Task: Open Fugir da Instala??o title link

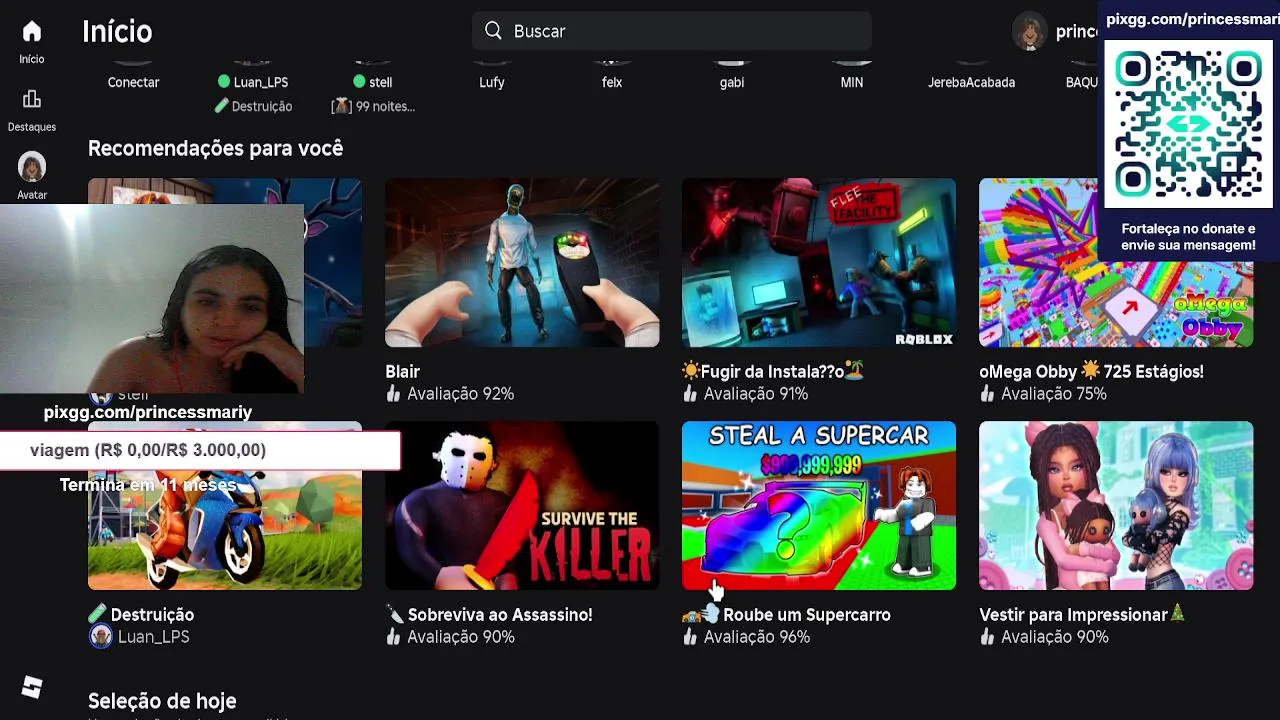Action: (x=773, y=371)
